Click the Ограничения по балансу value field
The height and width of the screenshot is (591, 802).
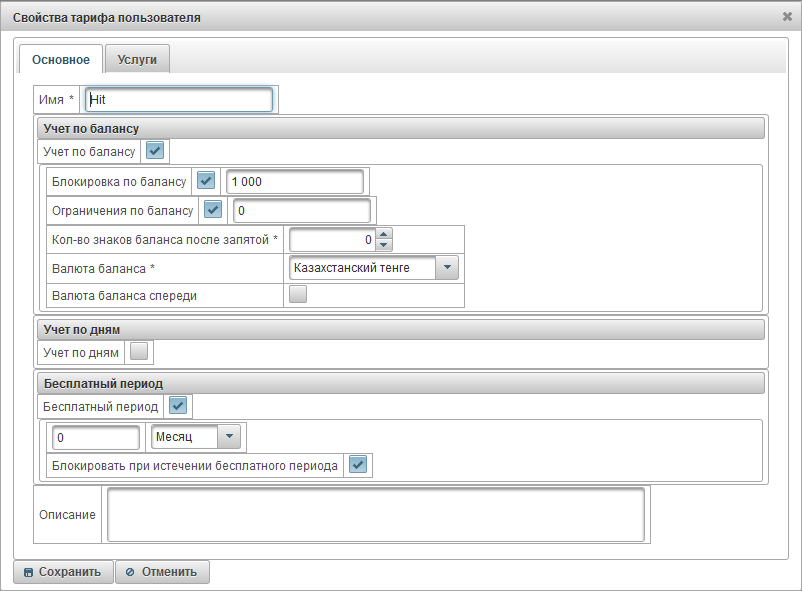click(x=301, y=210)
